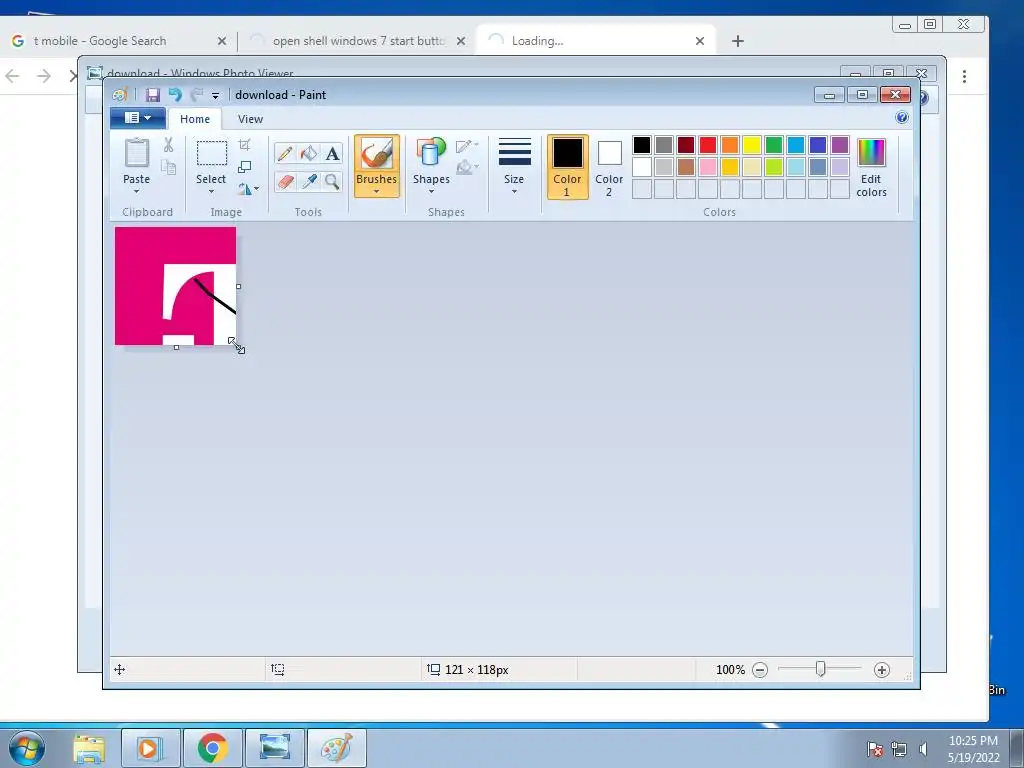This screenshot has height=768, width=1024.
Task: Click the zoom slider handle
Action: (821, 669)
